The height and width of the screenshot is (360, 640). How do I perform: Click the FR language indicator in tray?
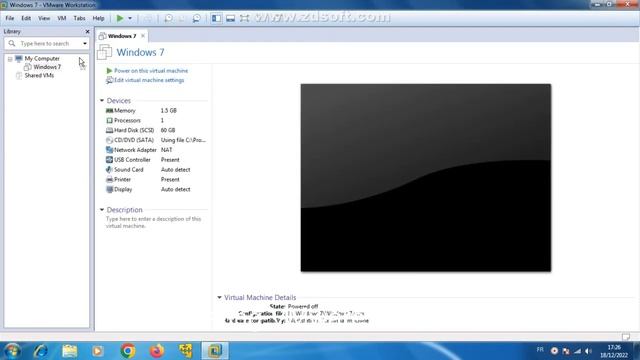click(540, 350)
